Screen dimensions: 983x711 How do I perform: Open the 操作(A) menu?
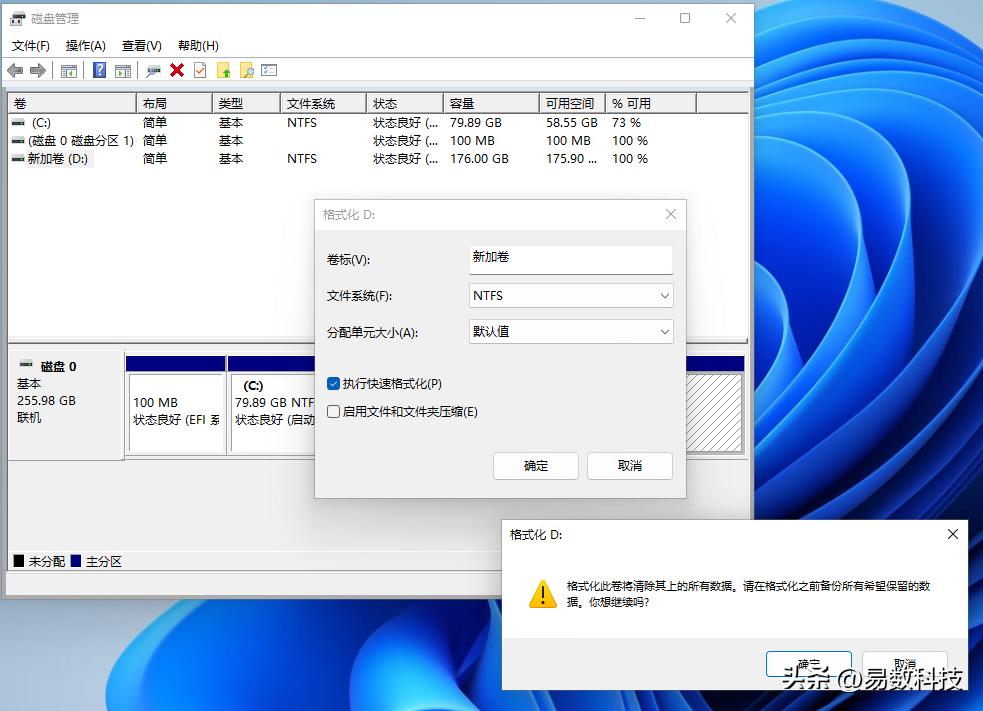(86, 45)
